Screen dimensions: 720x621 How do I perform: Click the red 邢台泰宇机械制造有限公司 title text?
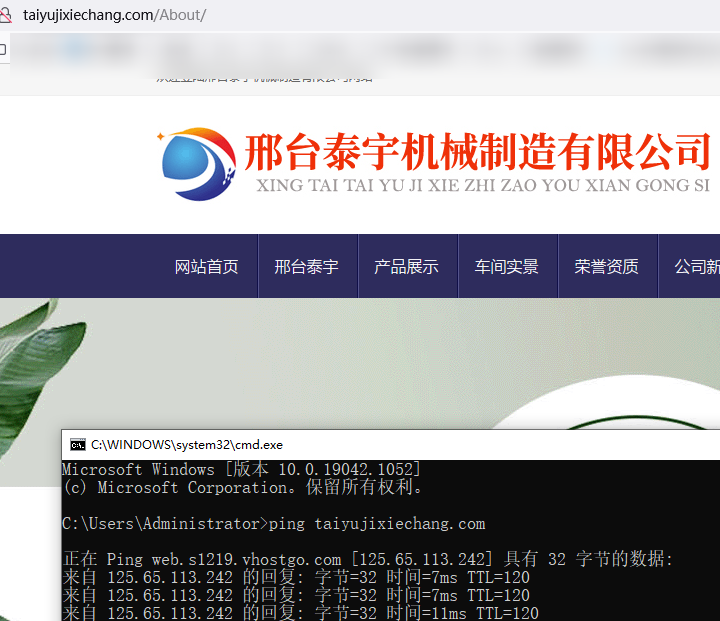(477, 152)
